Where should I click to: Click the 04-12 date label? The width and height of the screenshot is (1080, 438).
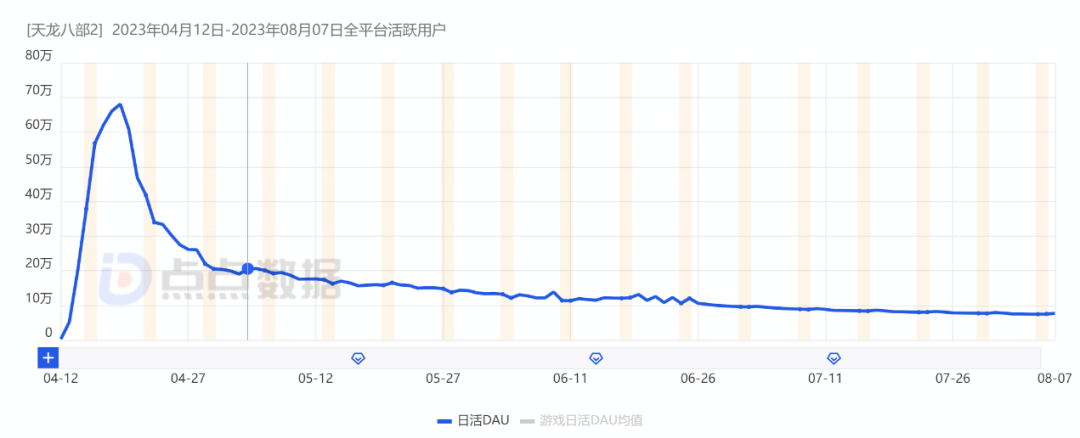[60, 378]
